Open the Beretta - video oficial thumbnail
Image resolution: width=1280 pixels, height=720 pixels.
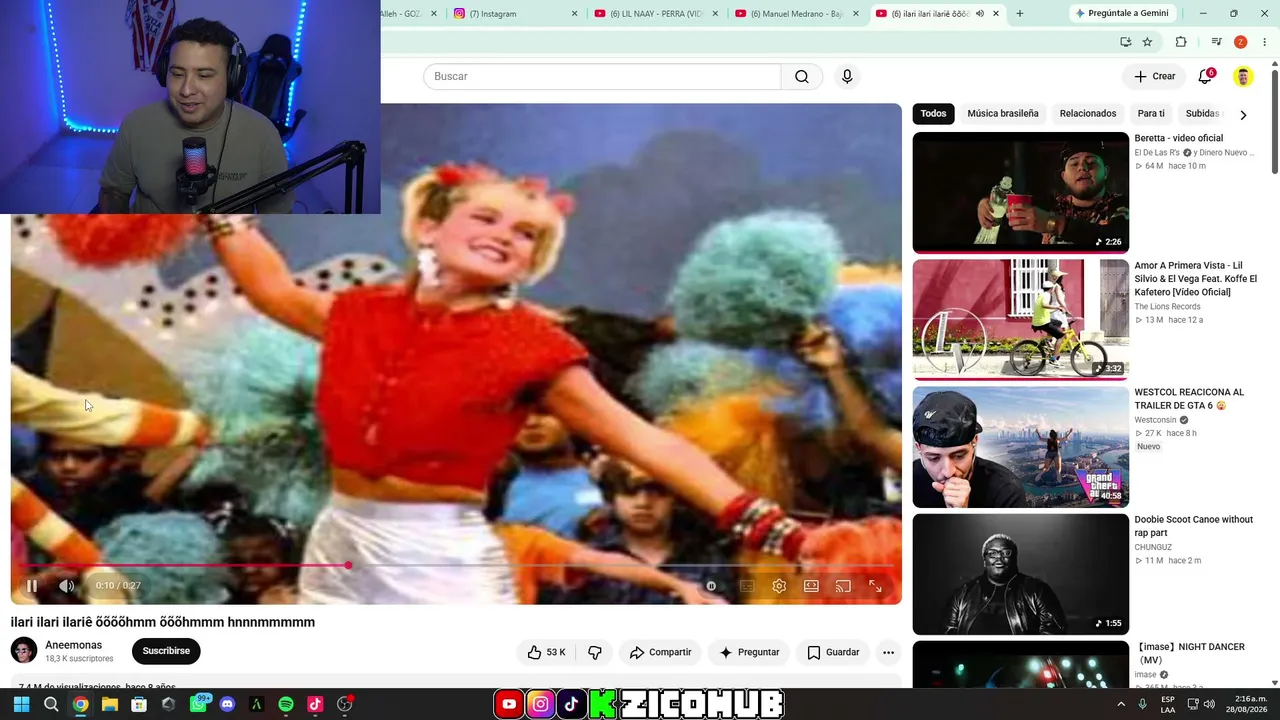[1020, 193]
